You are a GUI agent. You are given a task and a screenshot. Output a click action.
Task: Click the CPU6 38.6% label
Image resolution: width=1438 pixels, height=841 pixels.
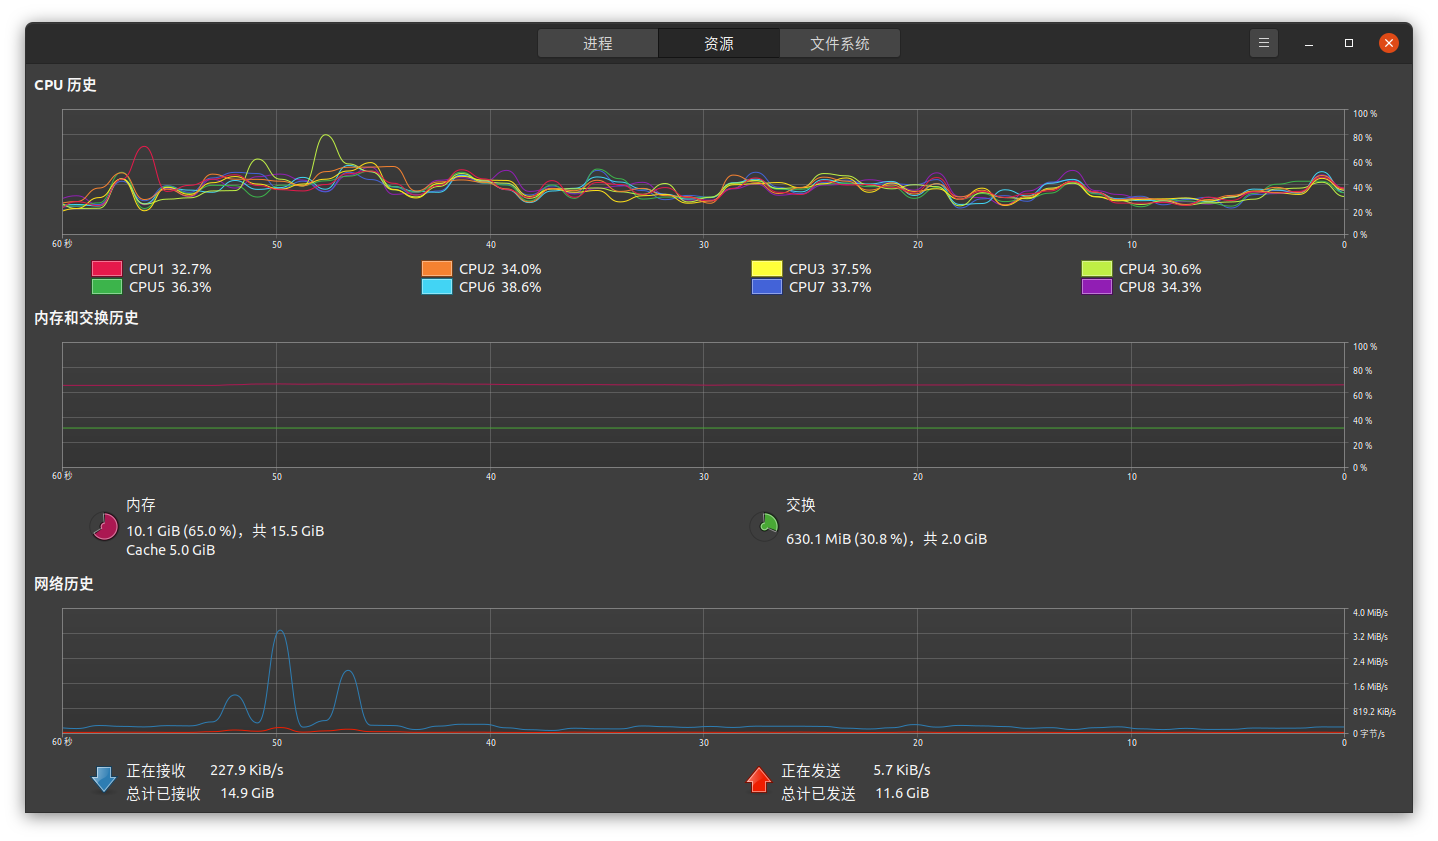click(x=500, y=287)
